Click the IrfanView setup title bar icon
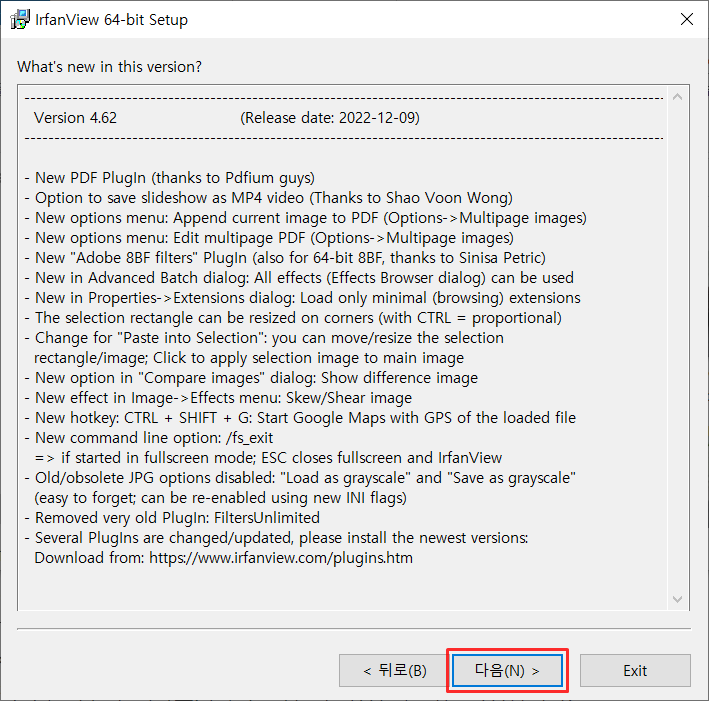This screenshot has height=701, width=709. pos(20,19)
